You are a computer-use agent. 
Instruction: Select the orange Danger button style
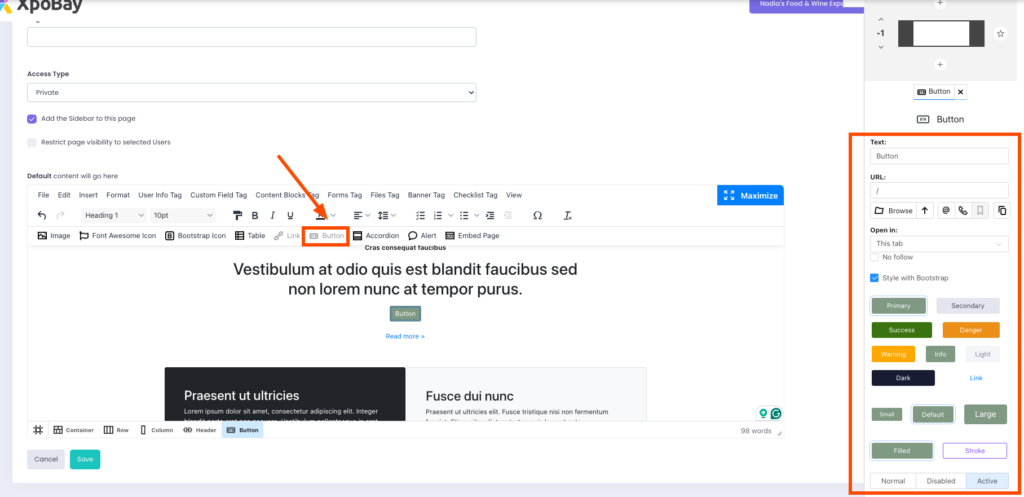click(970, 329)
